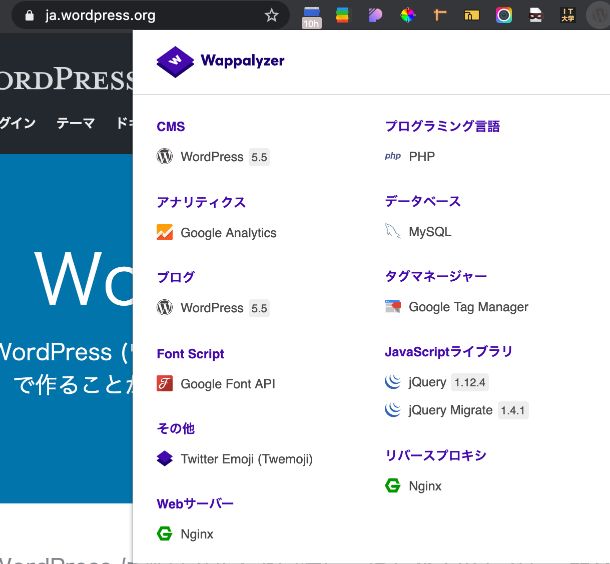The image size is (610, 564).
Task: Click the Wappalyzer logo icon
Action: (175, 61)
